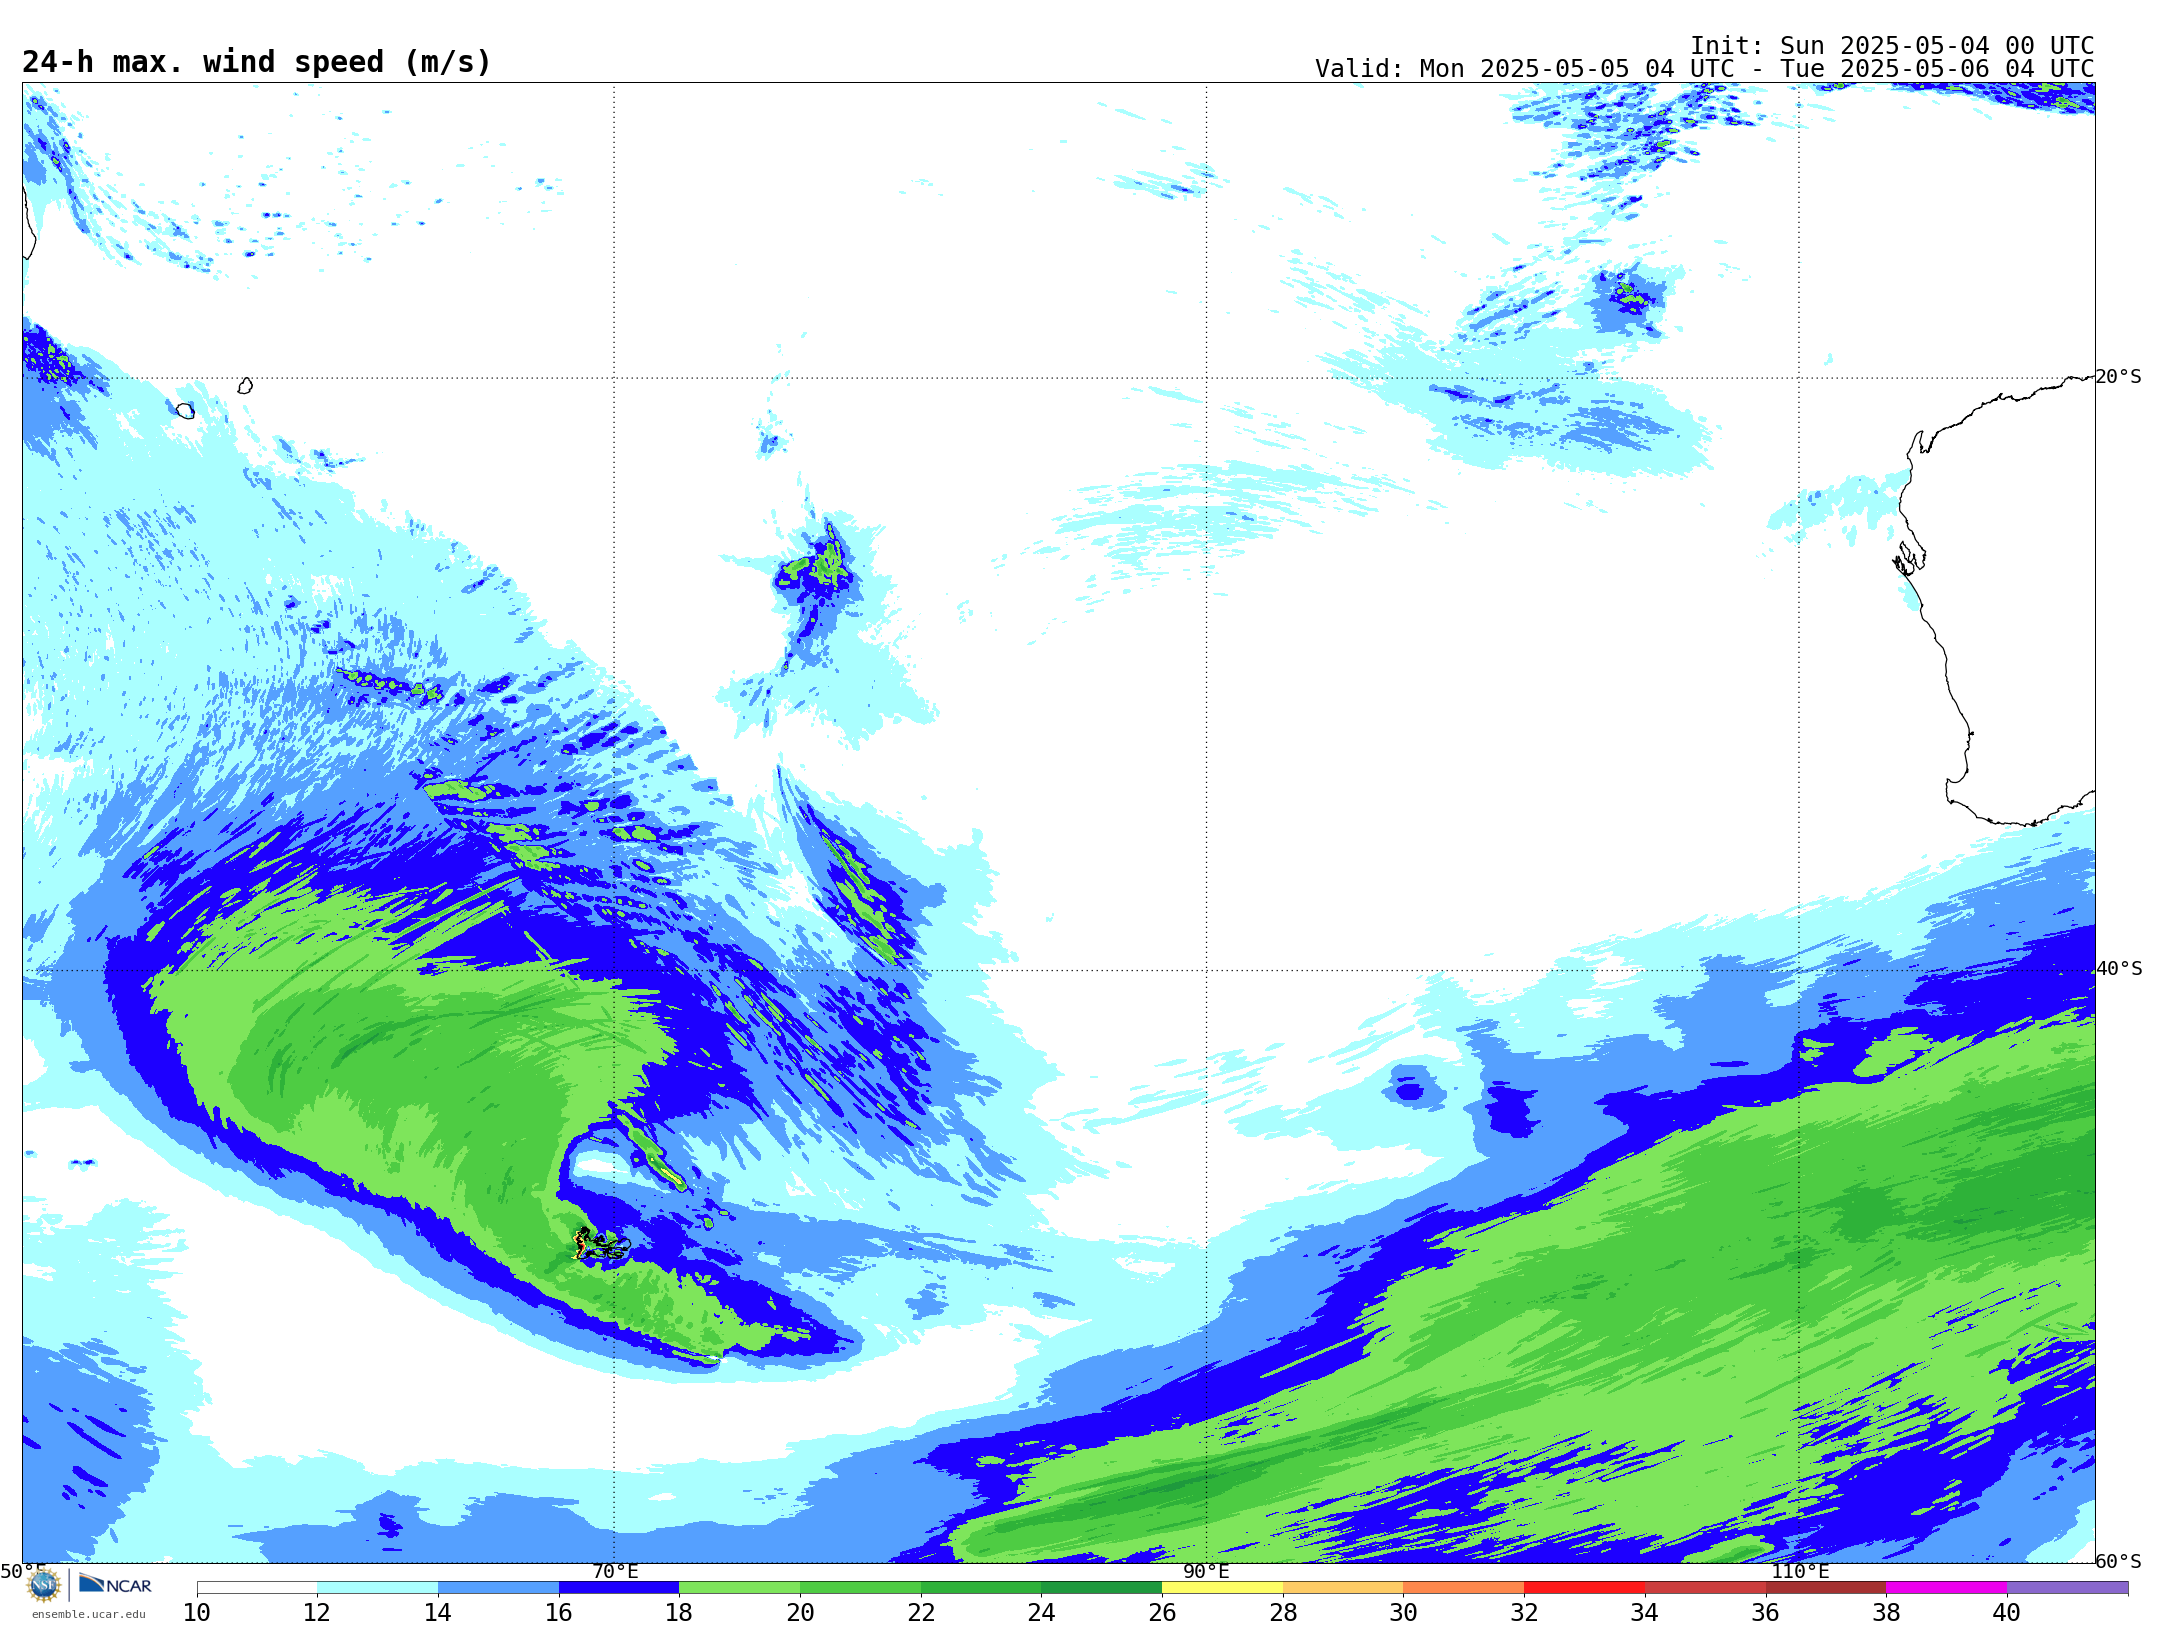Pick the deep blue 16–18 colorbar swatch

point(619,1588)
